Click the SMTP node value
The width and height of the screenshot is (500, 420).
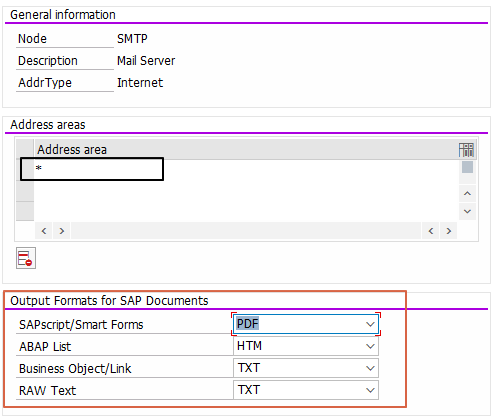[x=132, y=39]
